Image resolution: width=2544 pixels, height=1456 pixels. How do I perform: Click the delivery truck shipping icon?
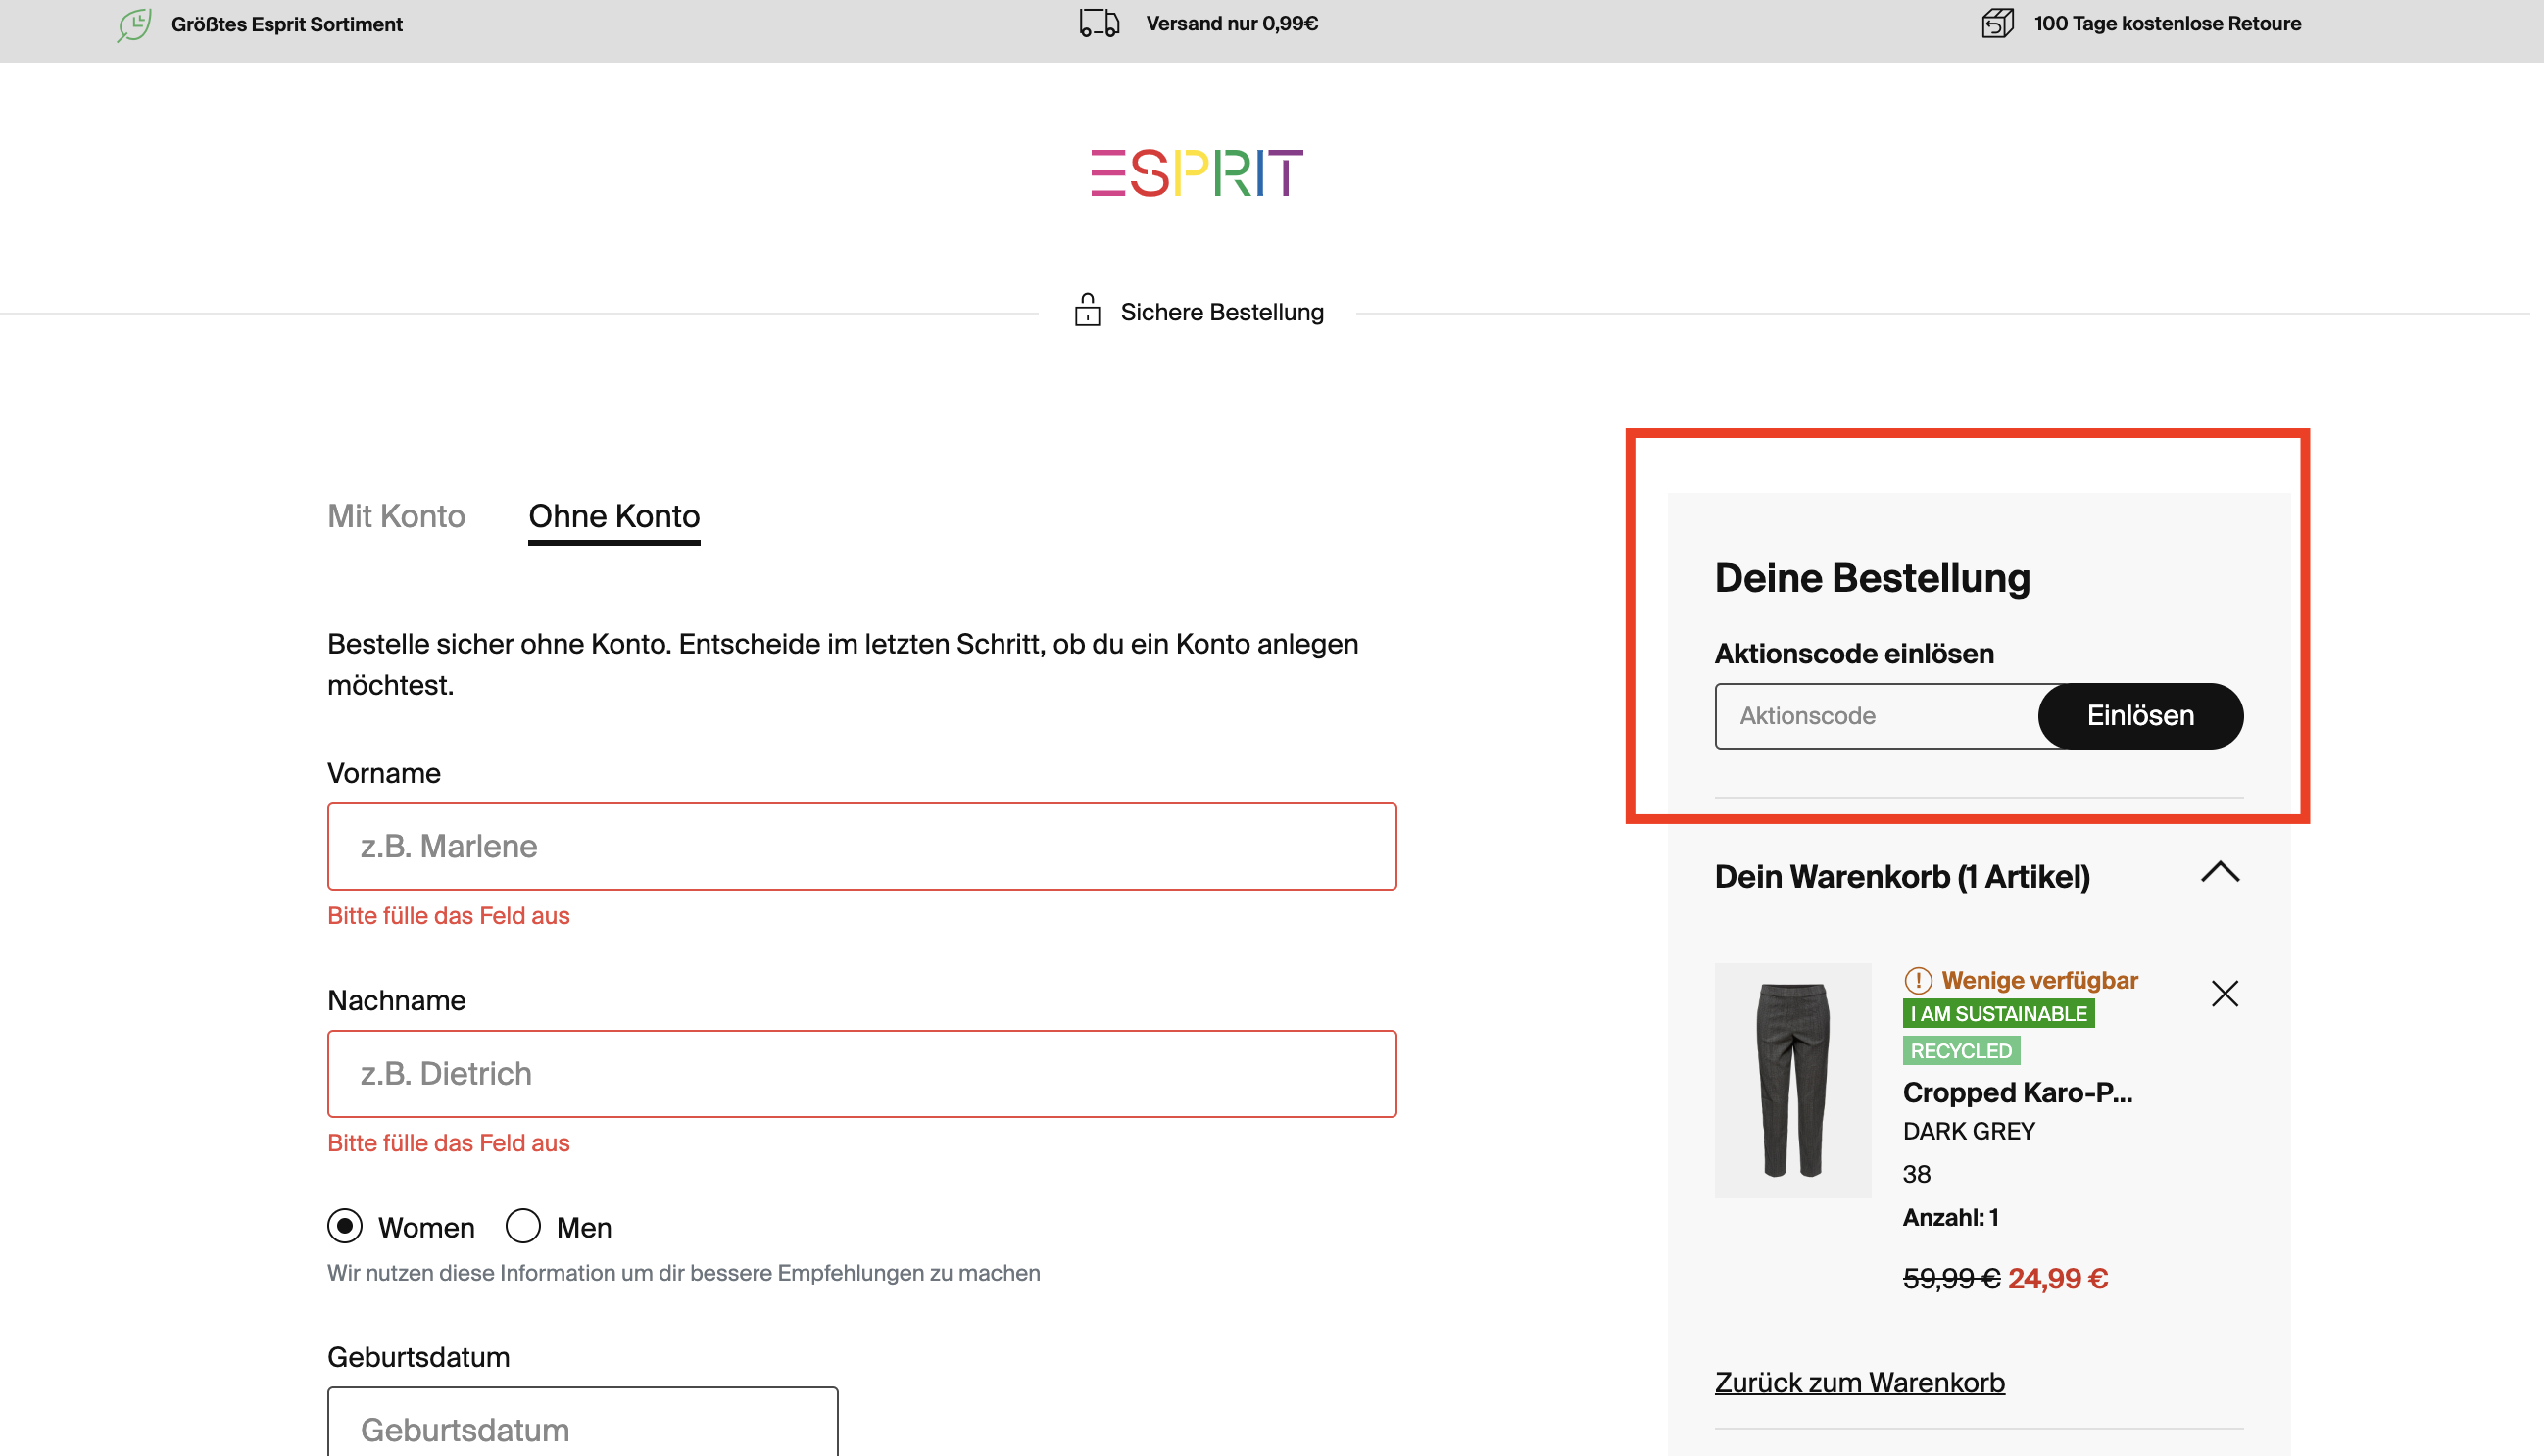point(1099,23)
